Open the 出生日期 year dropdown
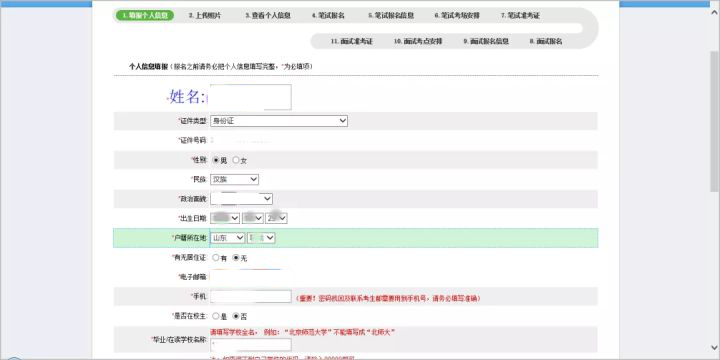Screen dimensions: 720x360 [225, 218]
